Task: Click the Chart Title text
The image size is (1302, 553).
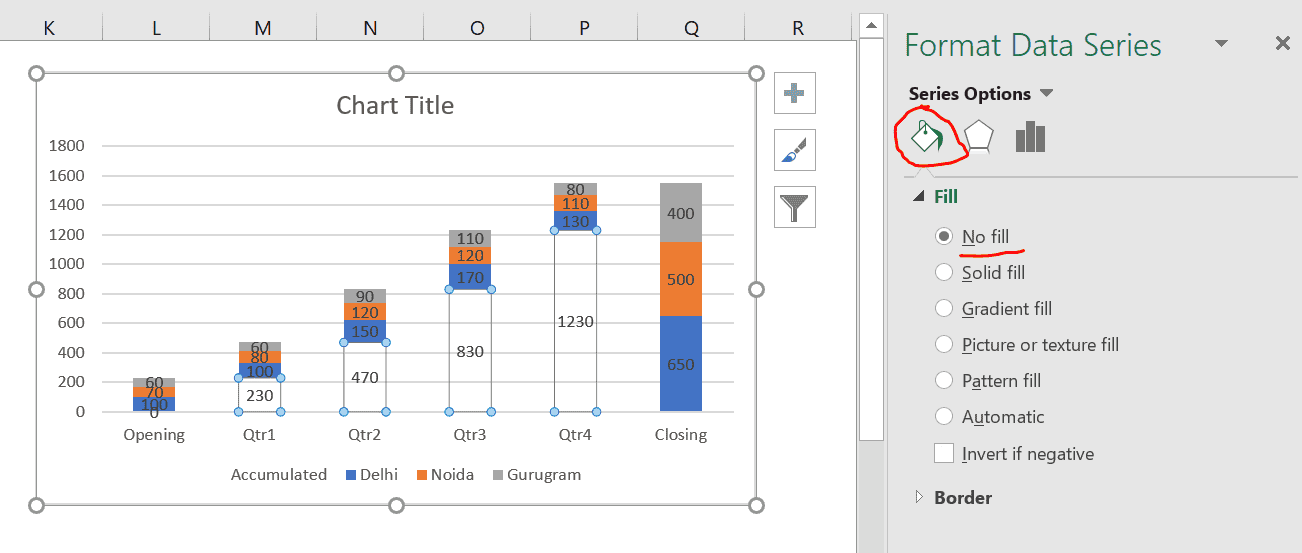Action: [395, 106]
